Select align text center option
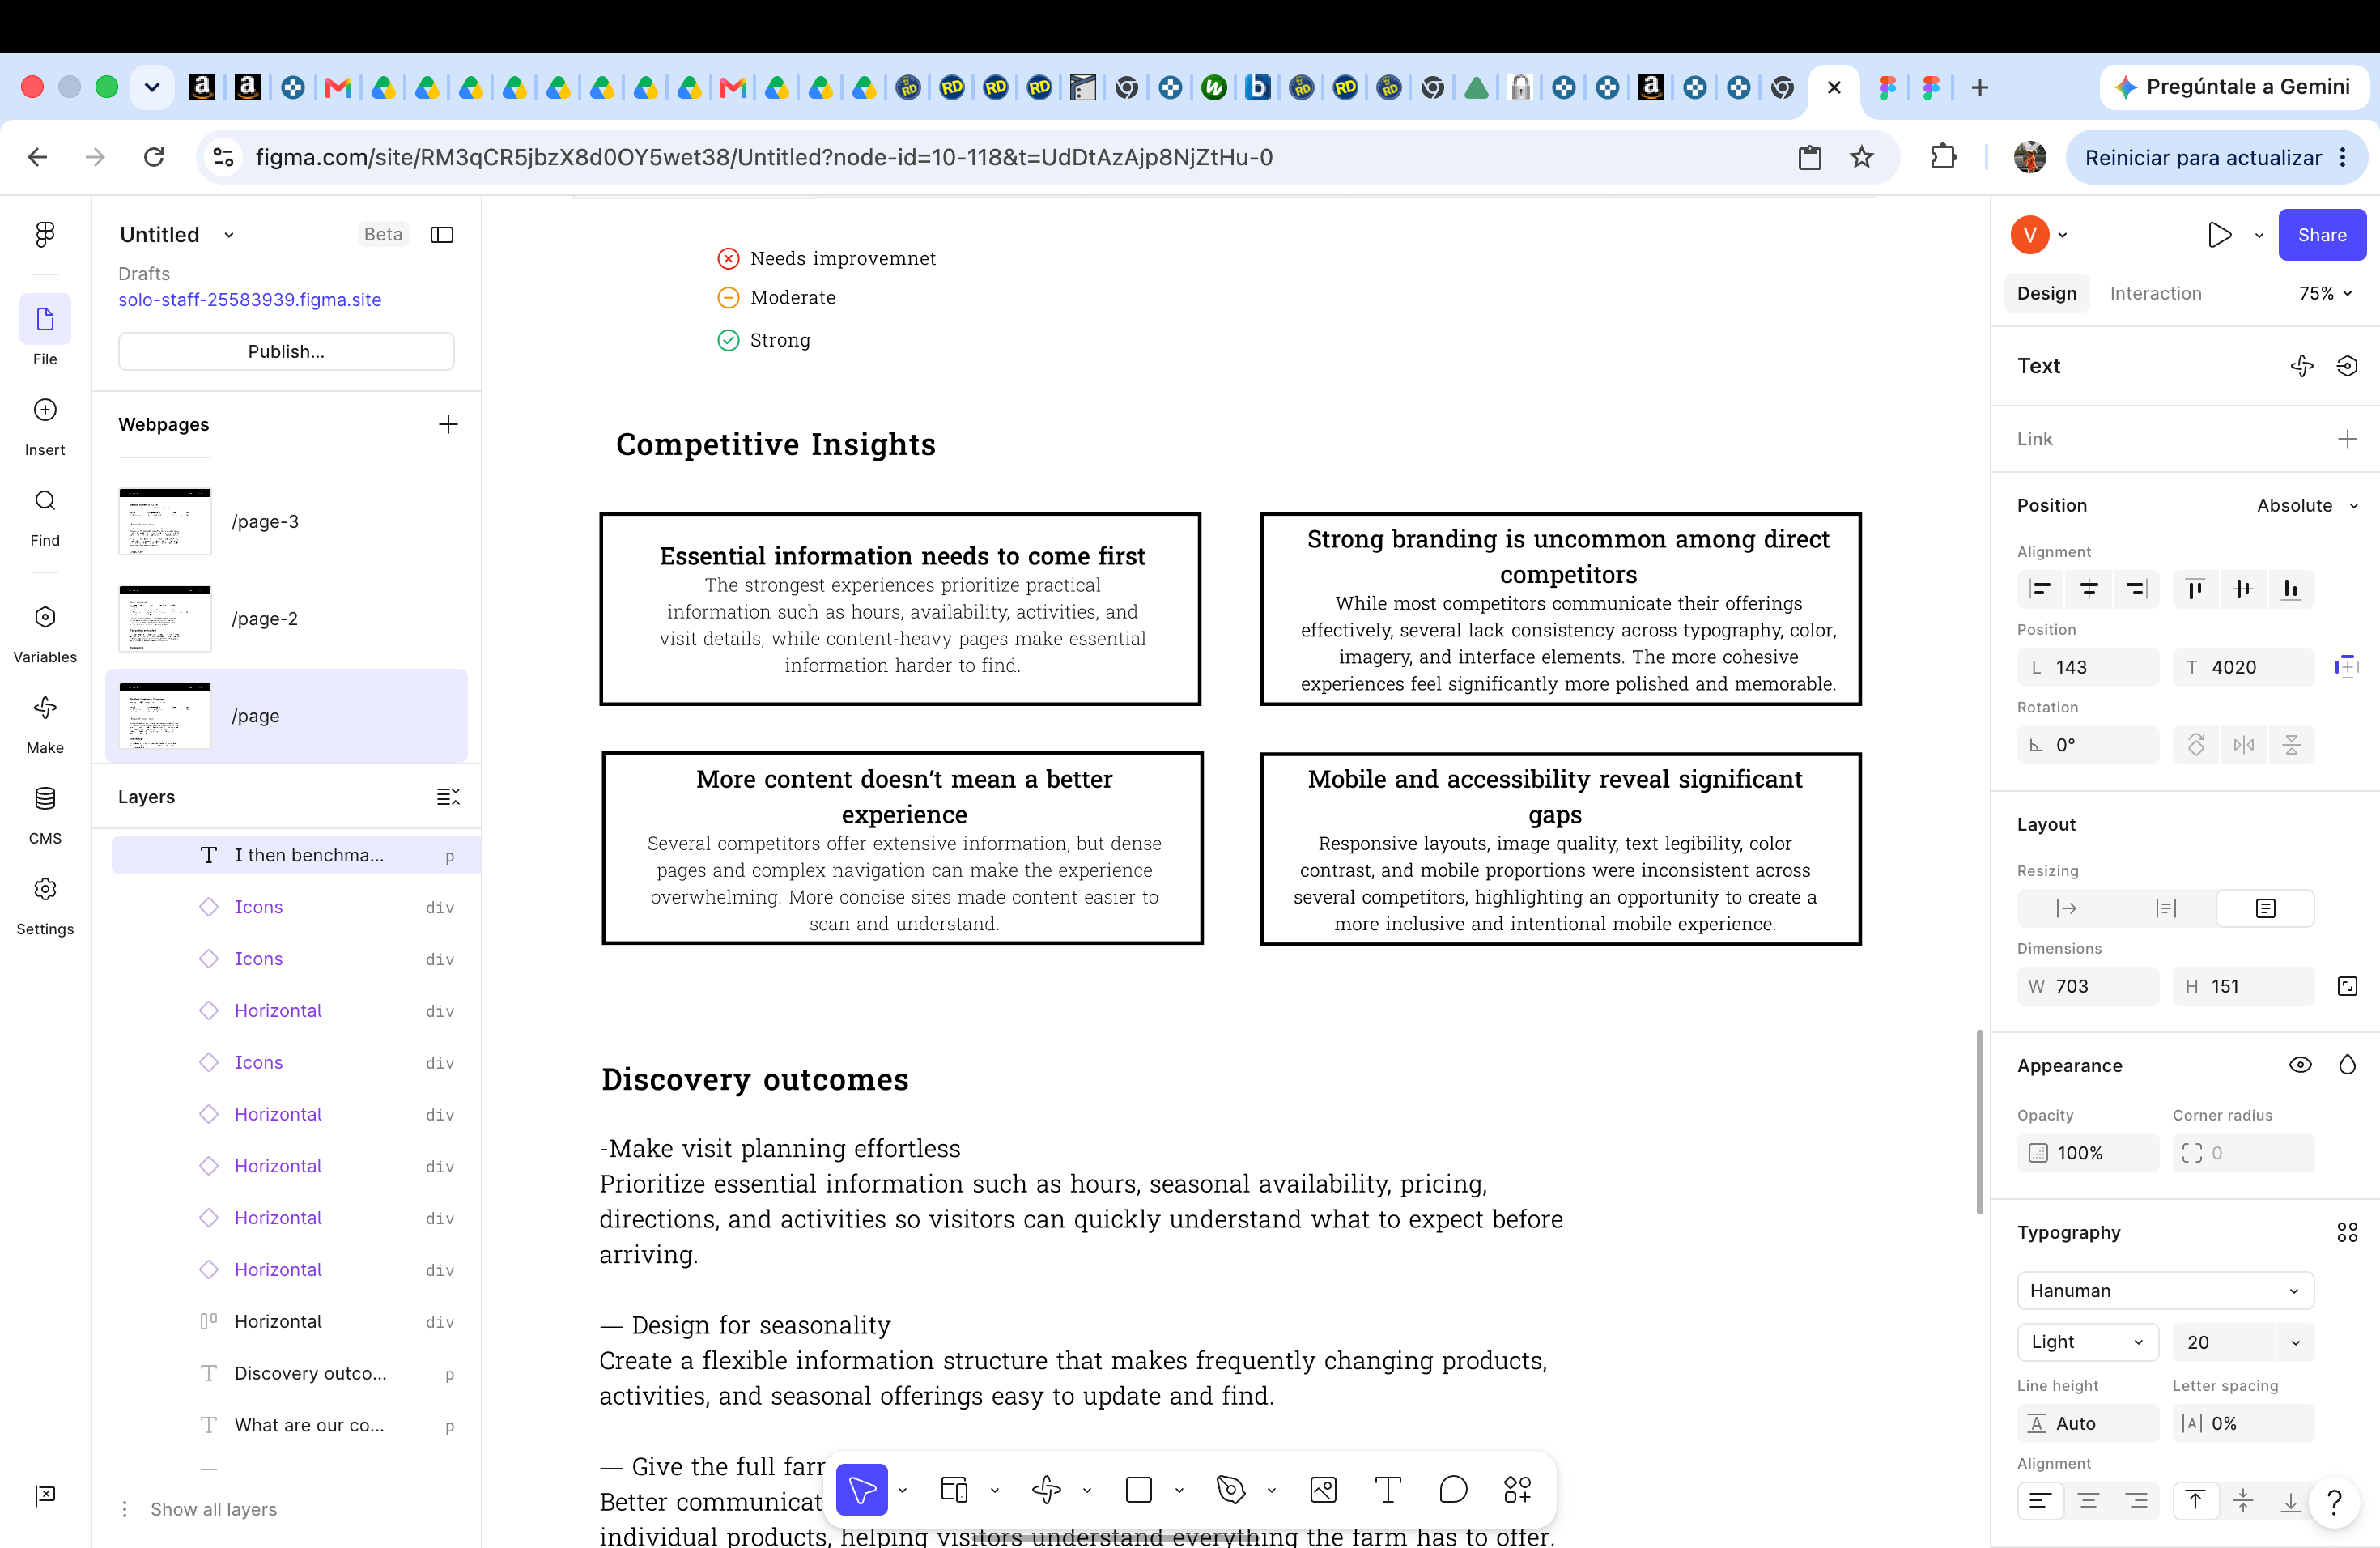This screenshot has width=2380, height=1548. tap(2088, 1501)
